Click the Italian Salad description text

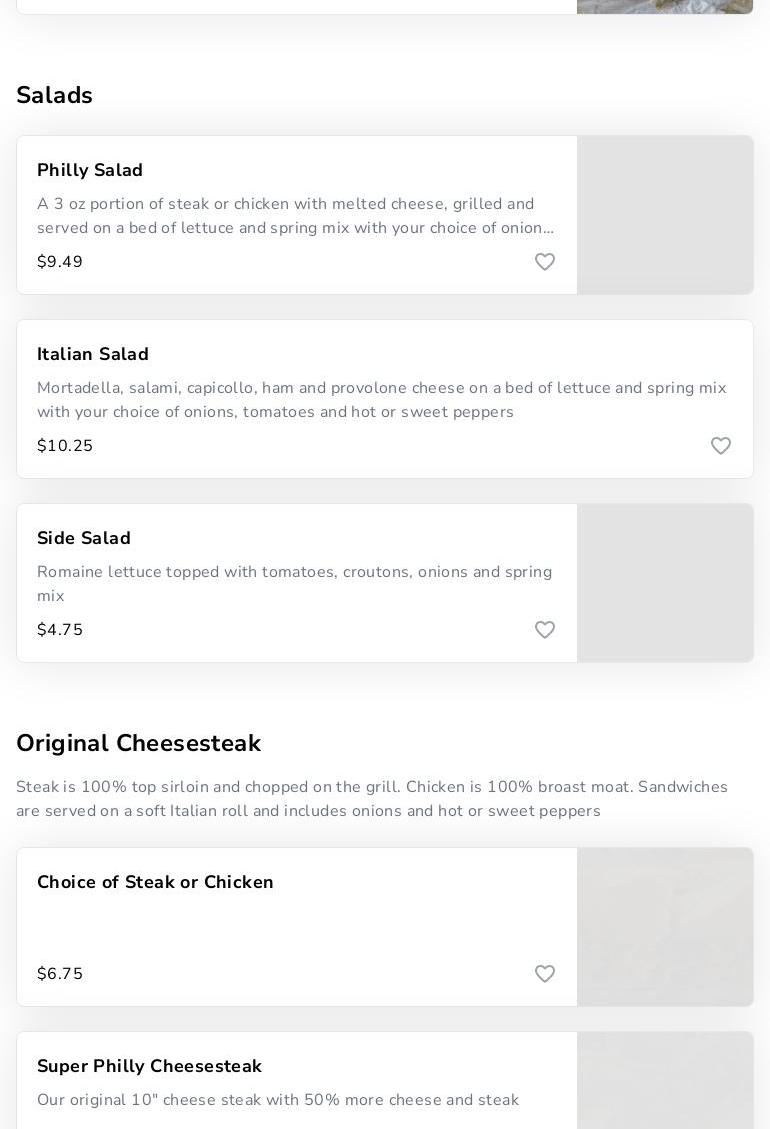point(382,400)
